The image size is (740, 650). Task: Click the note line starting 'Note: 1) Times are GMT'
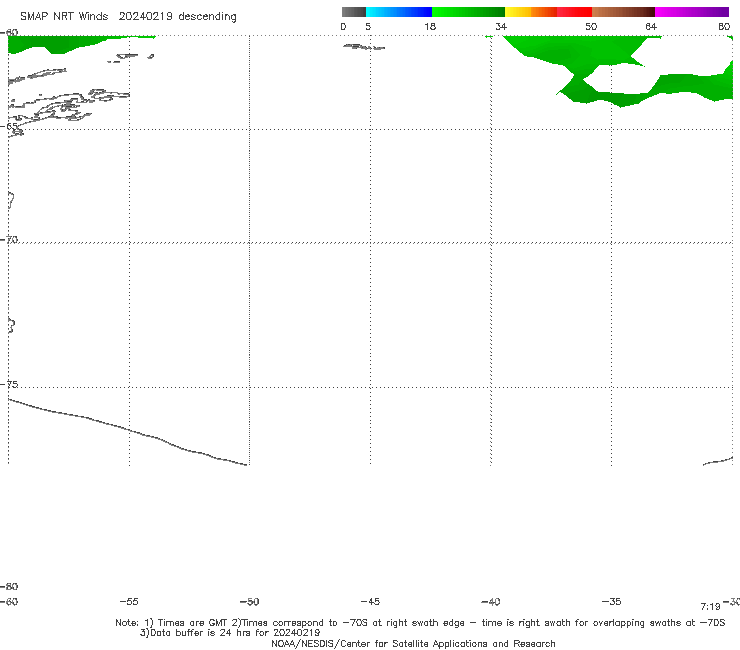pyautogui.click(x=420, y=623)
